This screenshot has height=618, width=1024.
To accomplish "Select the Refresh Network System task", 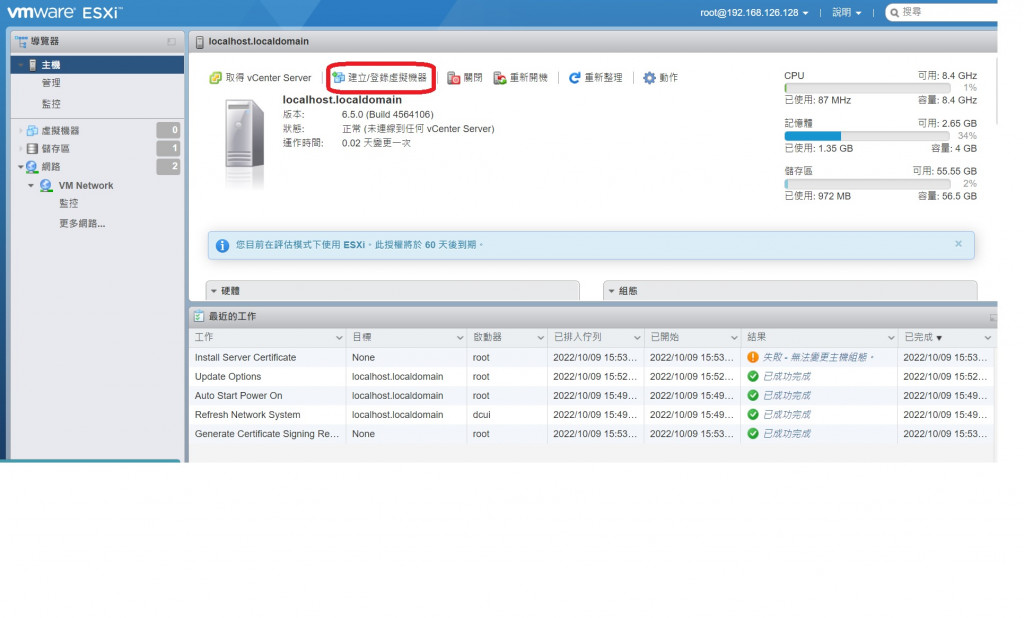I will click(x=592, y=414).
